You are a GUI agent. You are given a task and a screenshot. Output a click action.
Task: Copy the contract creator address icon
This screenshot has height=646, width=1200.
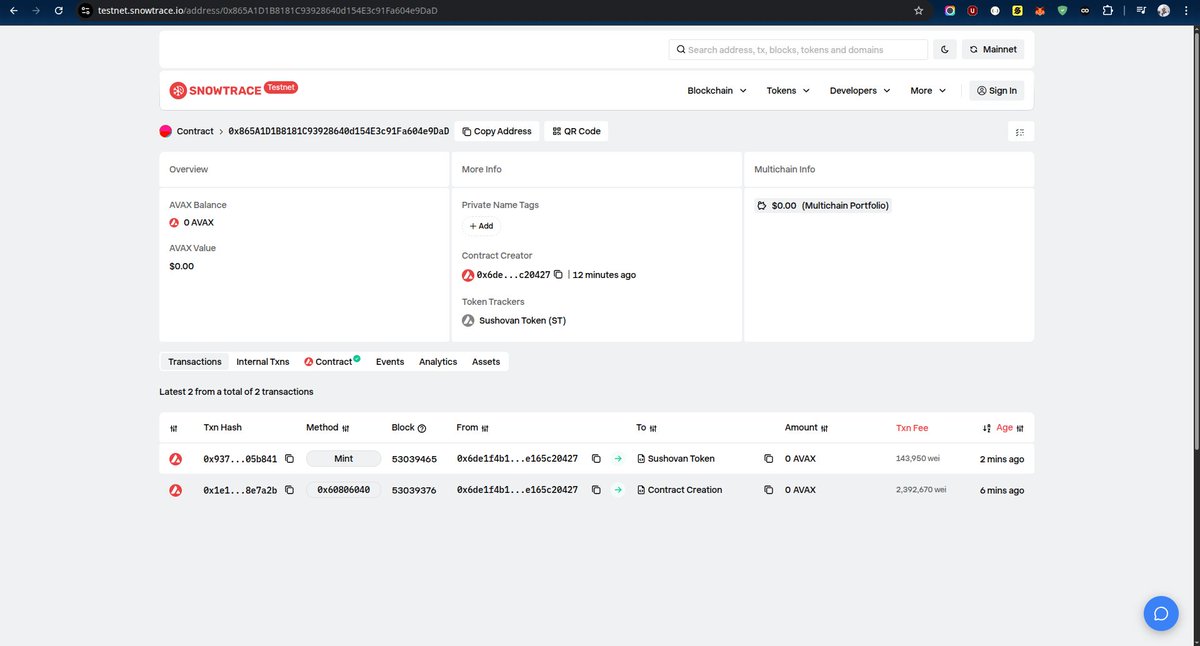[558, 274]
